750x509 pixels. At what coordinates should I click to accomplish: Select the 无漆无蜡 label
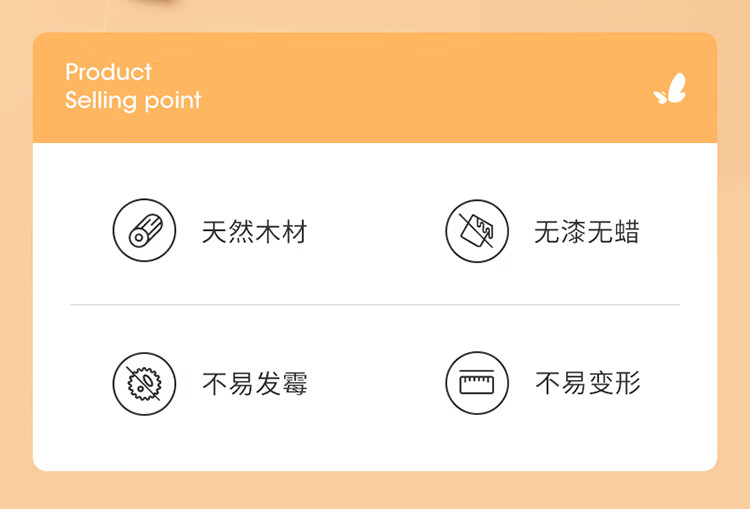pyautogui.click(x=587, y=232)
